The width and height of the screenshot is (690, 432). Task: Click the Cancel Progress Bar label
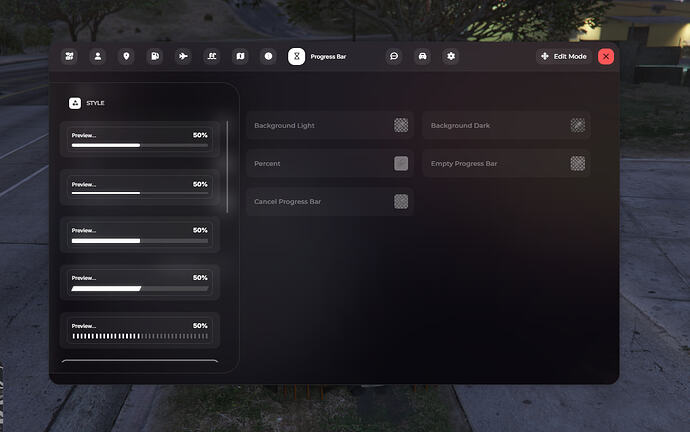(287, 201)
